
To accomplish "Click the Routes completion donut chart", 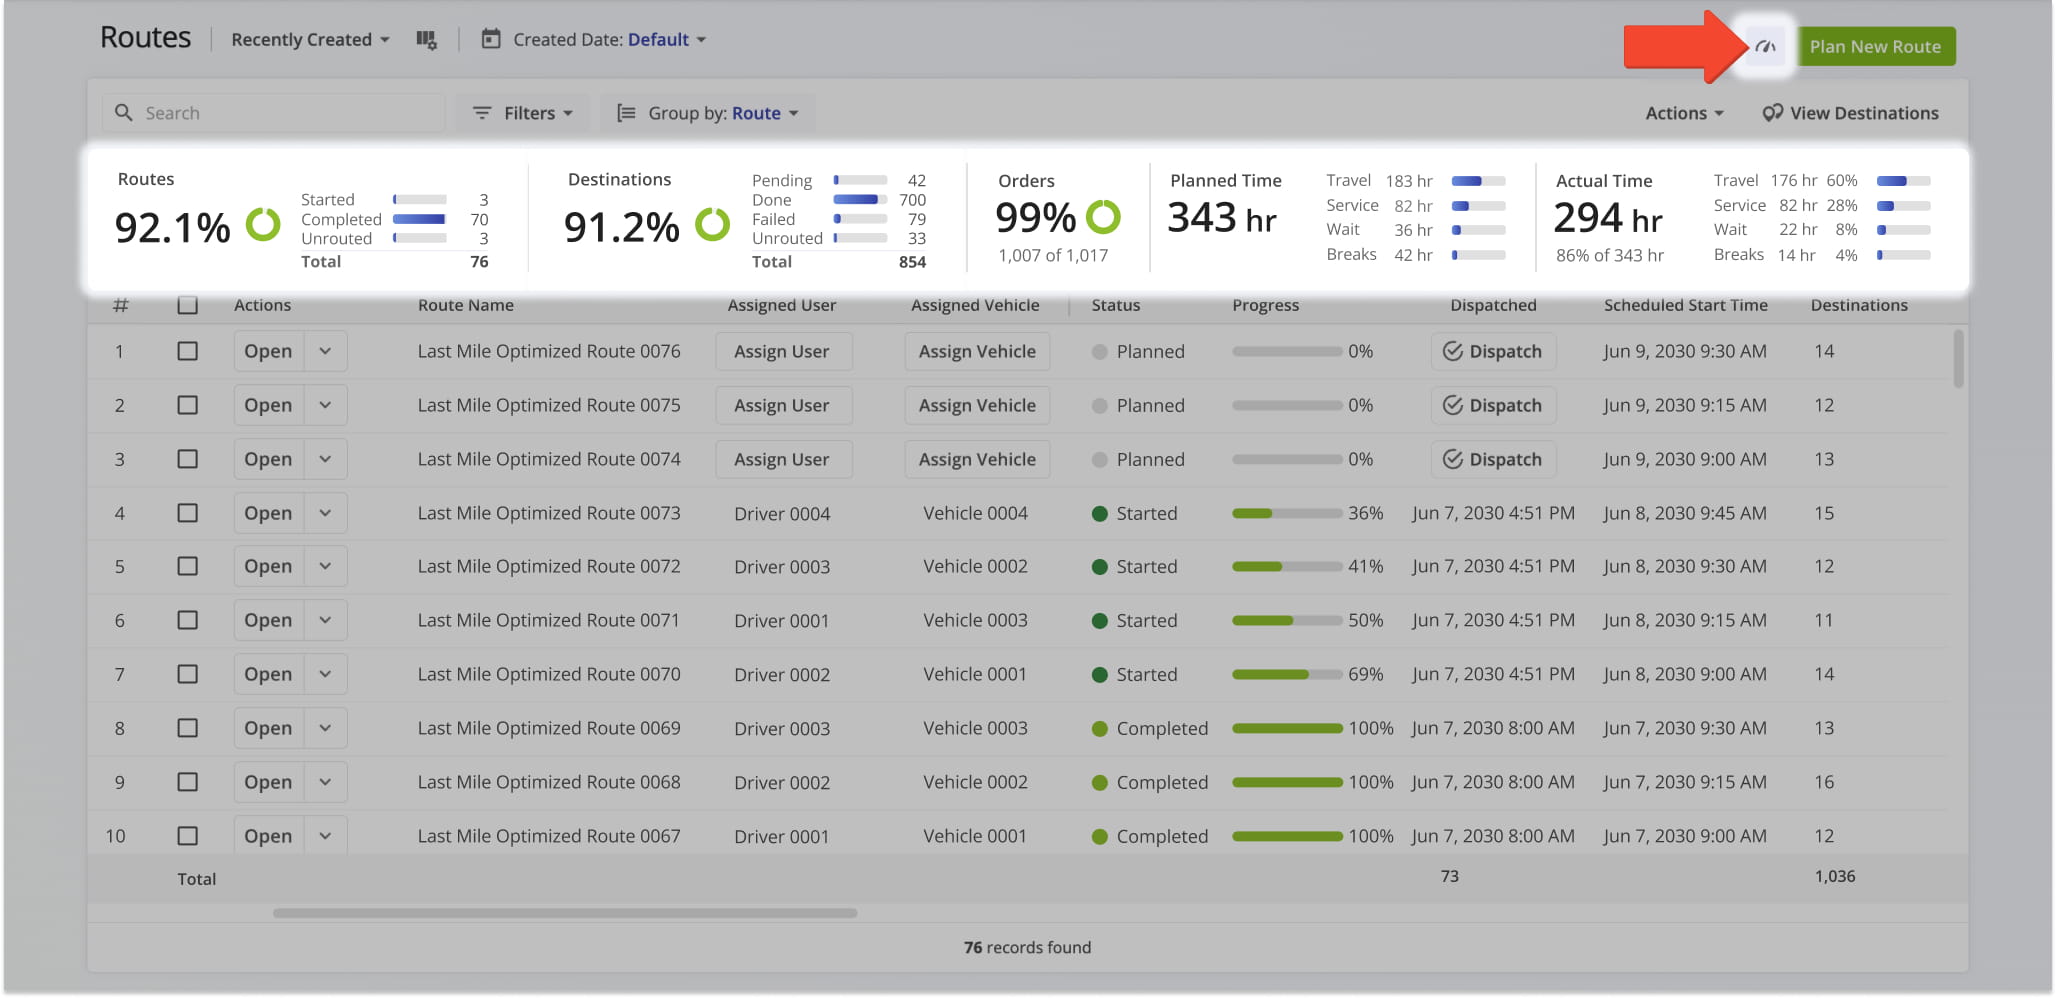I will tap(263, 225).
